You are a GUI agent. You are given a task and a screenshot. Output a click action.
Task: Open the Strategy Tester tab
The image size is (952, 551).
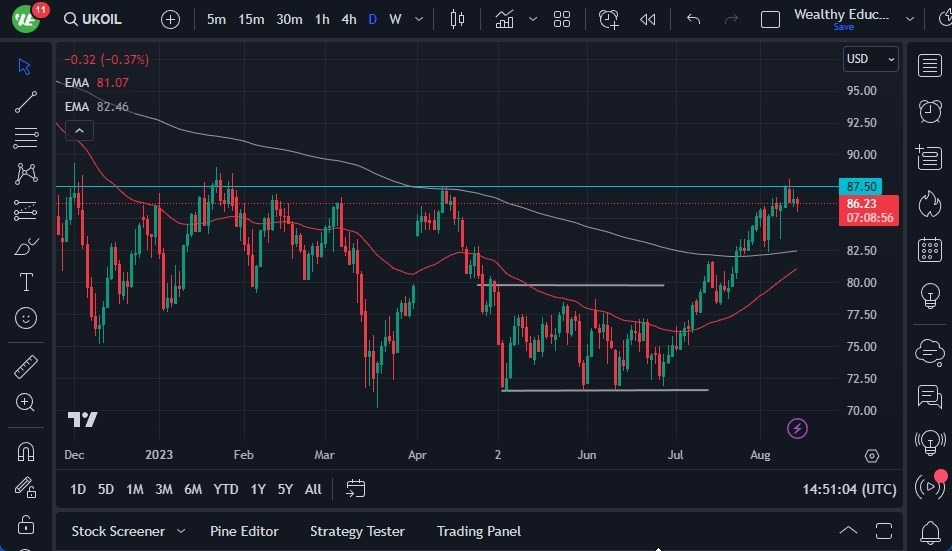click(357, 531)
